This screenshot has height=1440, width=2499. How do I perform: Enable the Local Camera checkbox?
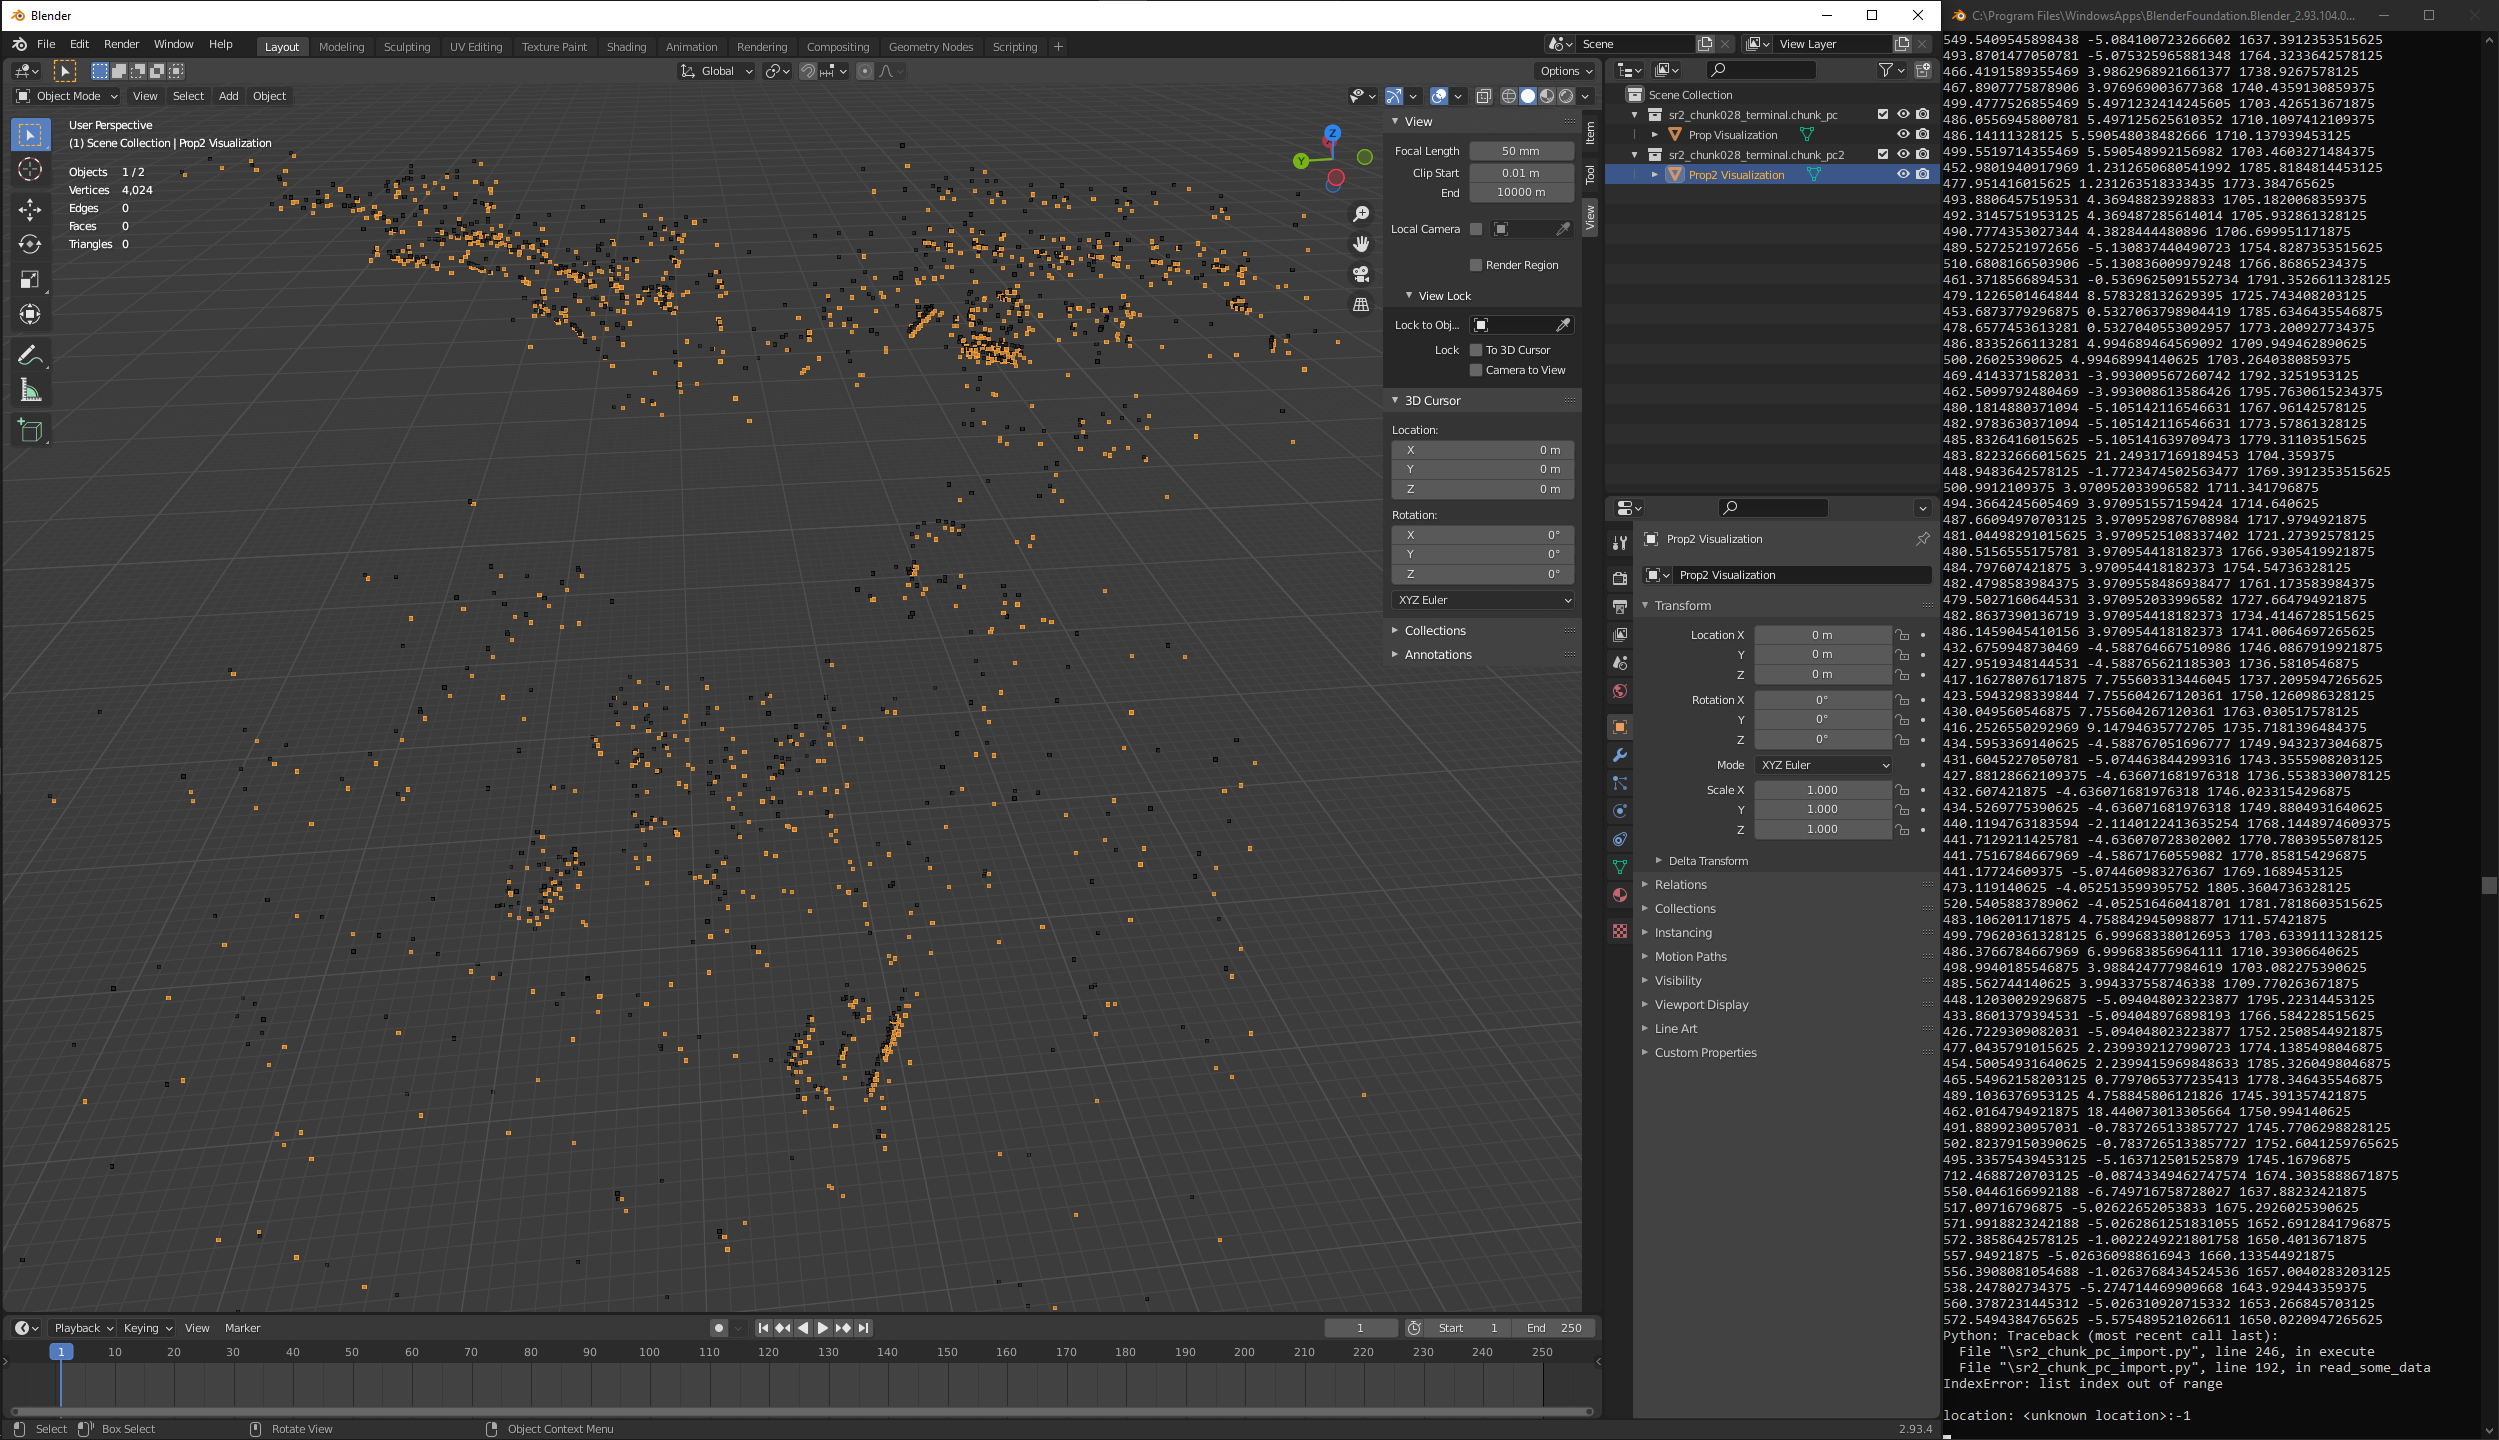pyautogui.click(x=1475, y=229)
